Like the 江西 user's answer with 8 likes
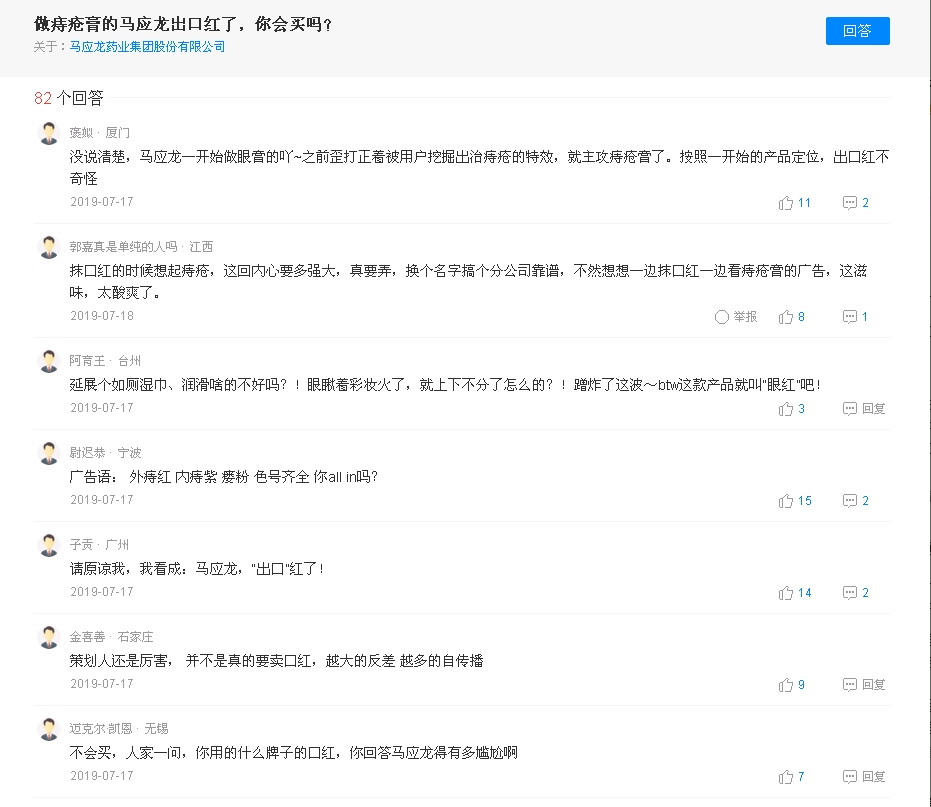This screenshot has height=807, width=931. pyautogui.click(x=791, y=317)
